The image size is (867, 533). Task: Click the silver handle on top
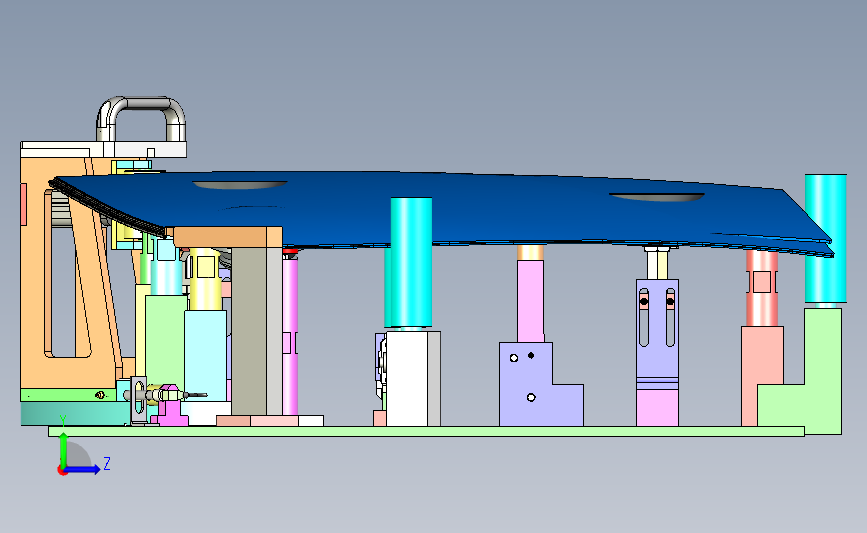(142, 119)
